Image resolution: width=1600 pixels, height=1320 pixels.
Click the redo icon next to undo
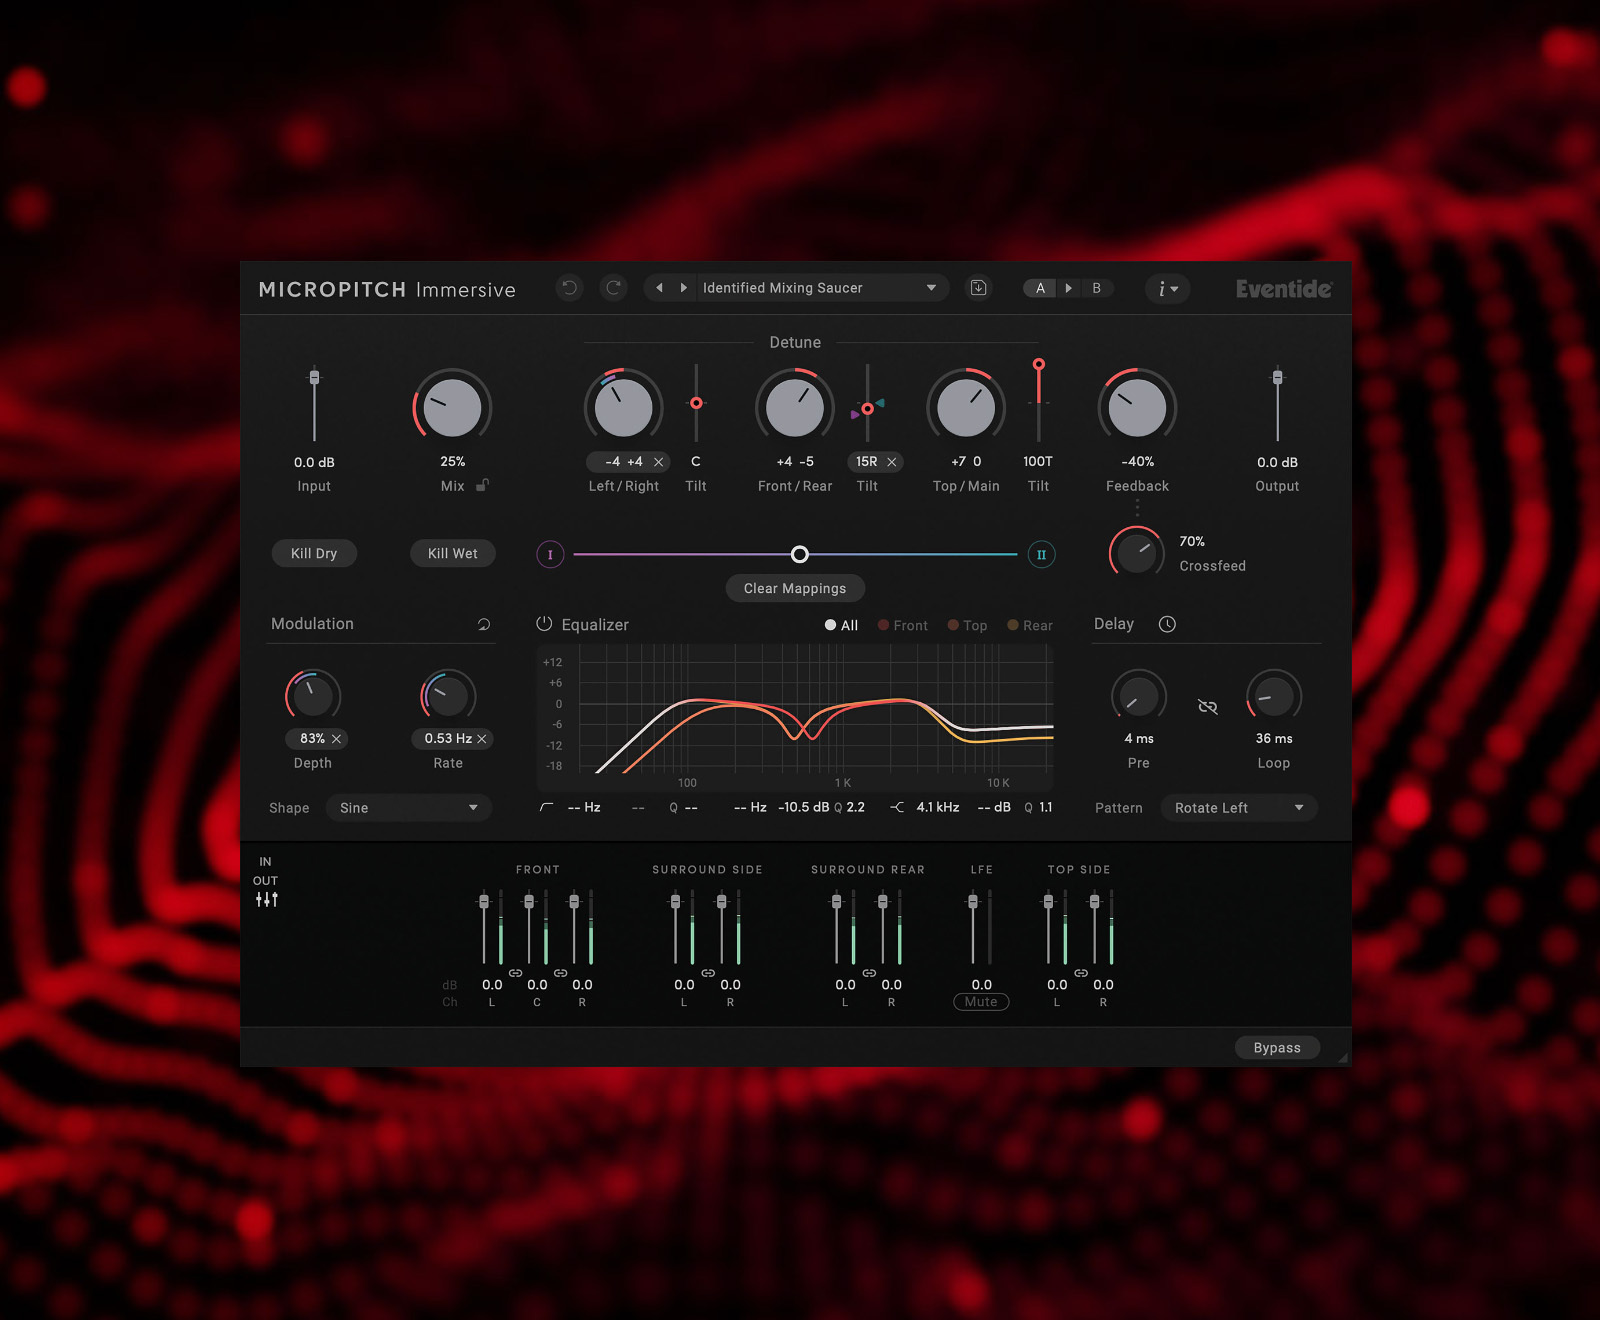click(x=613, y=288)
